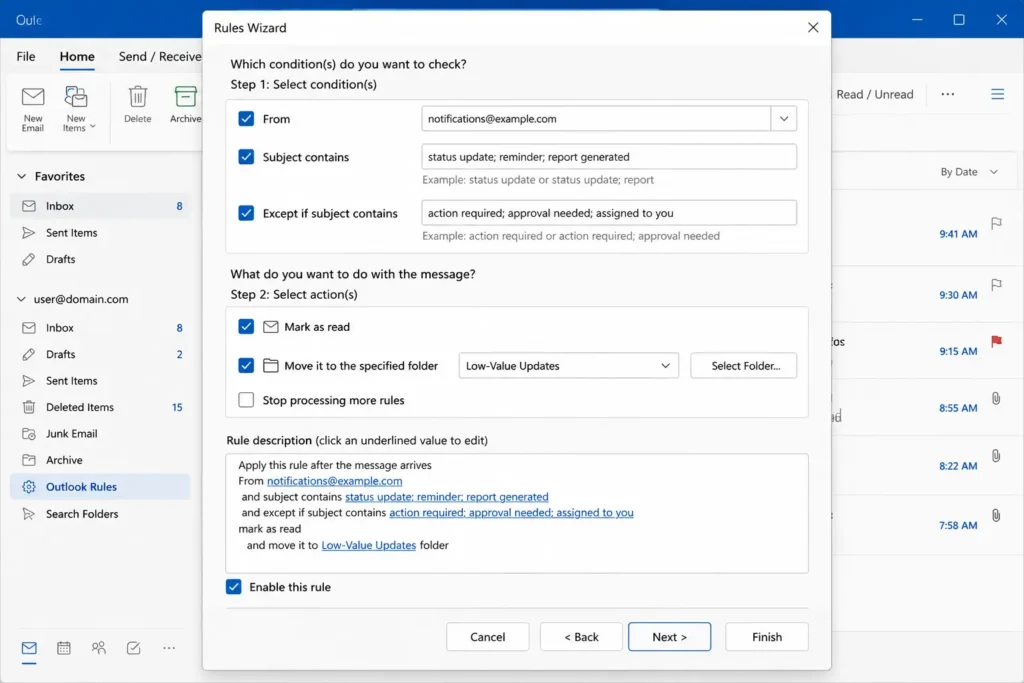Screen dimensions: 1024x683
Task: Toggle the Enable this rule checkbox
Action: [x=234, y=587]
